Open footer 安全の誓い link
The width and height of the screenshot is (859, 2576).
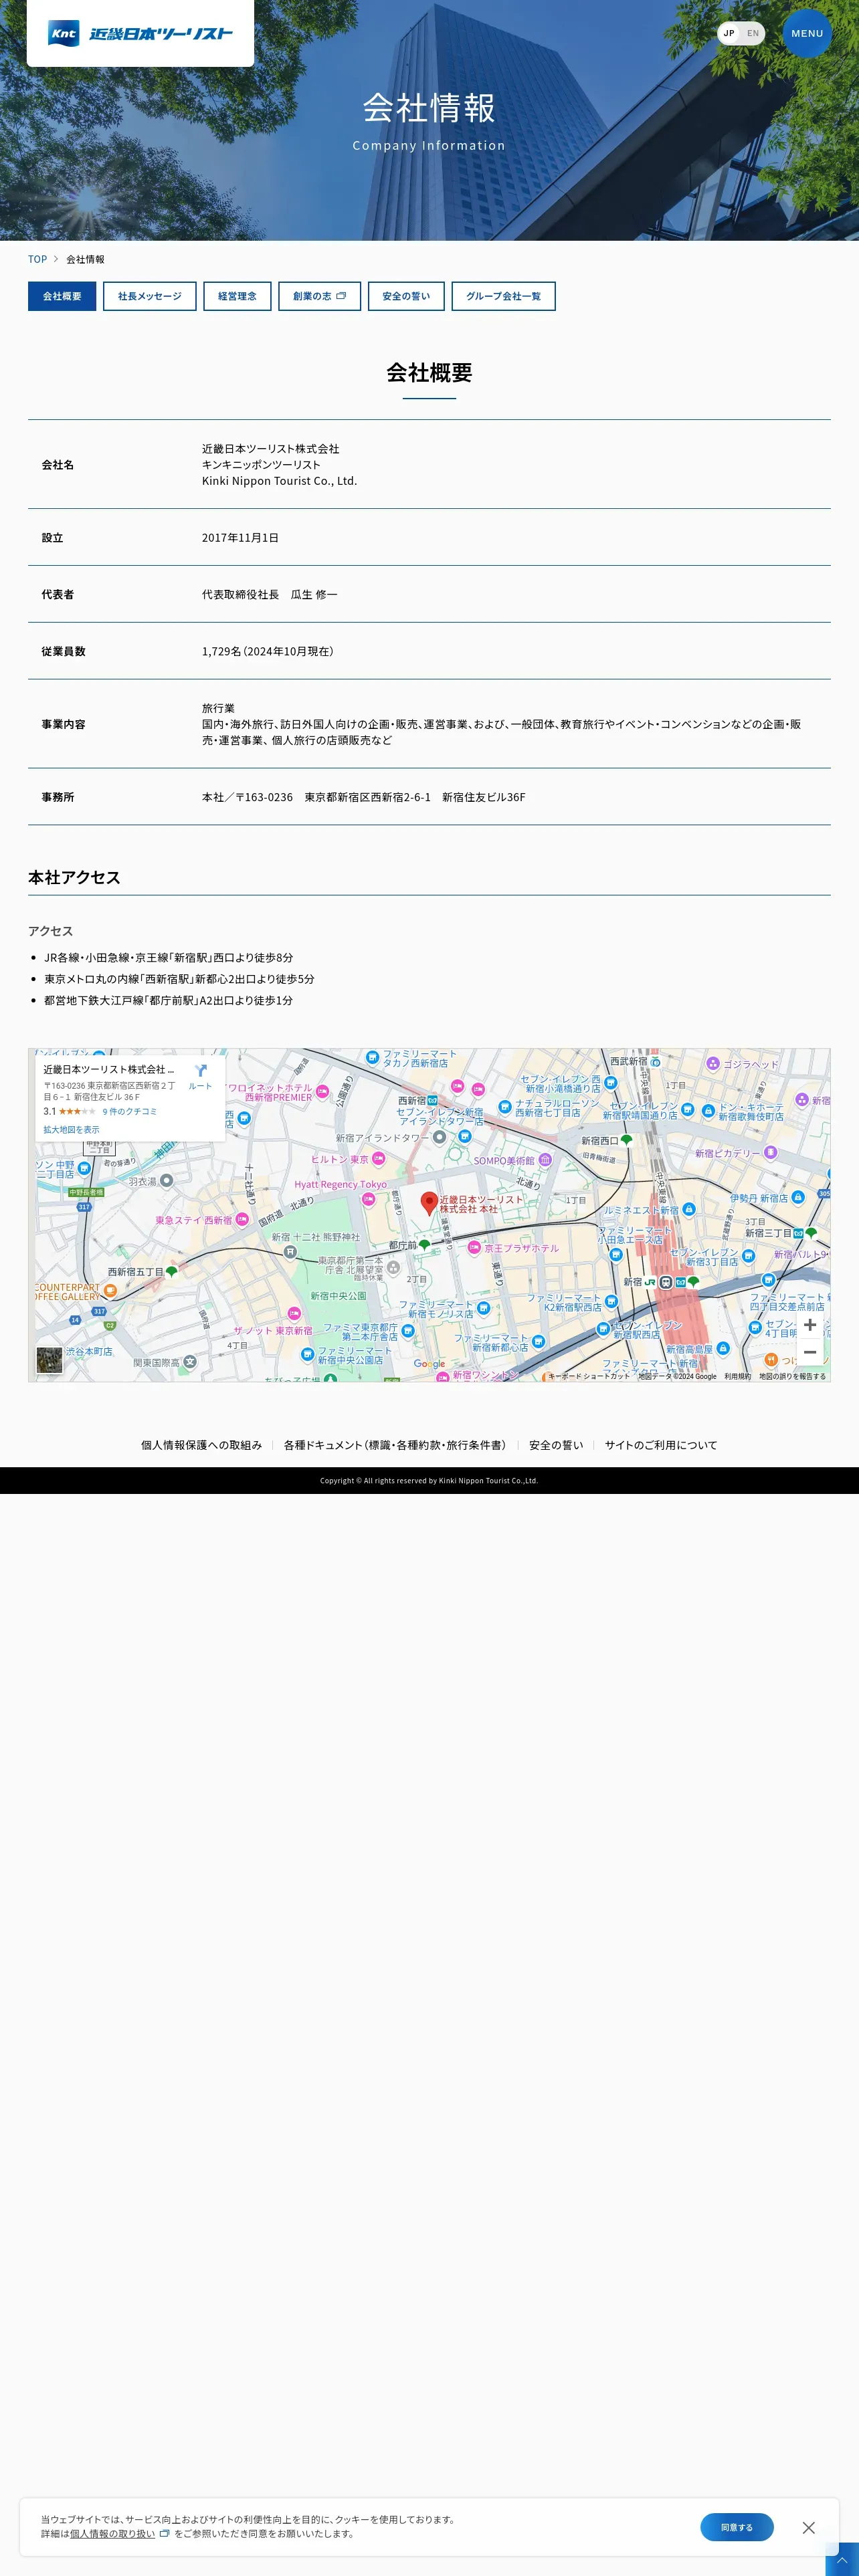click(556, 1445)
